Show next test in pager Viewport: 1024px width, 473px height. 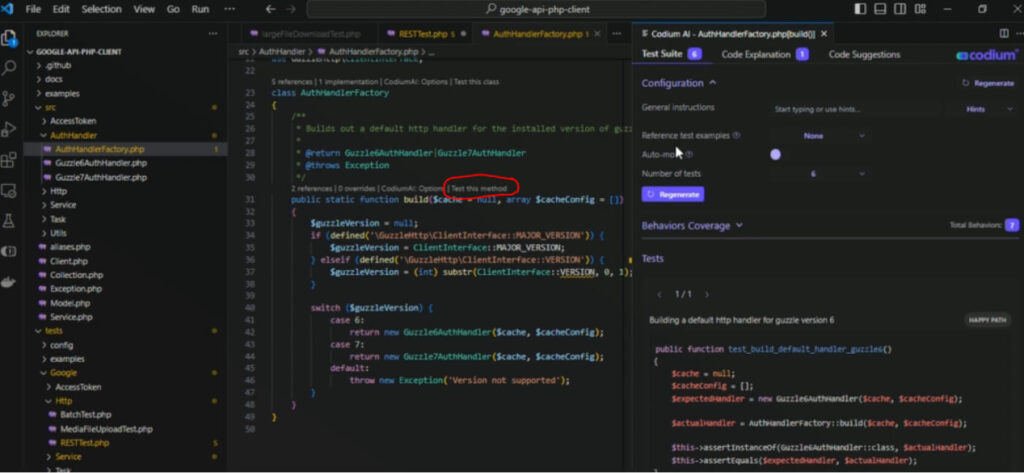point(707,295)
